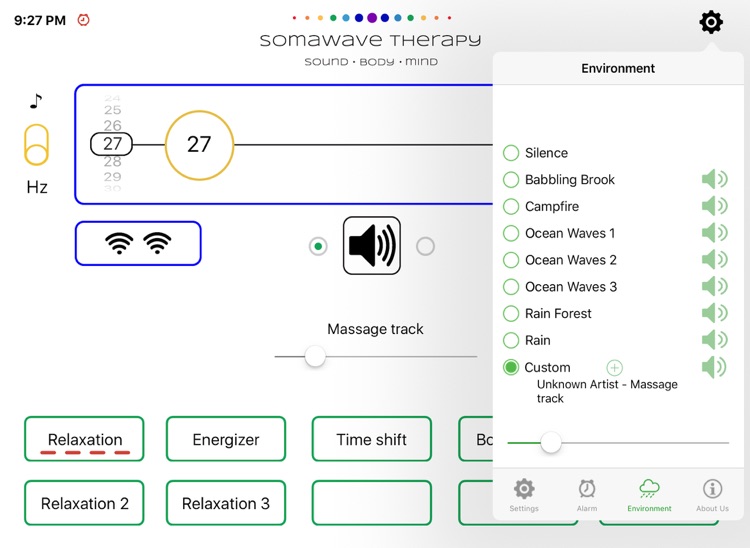Screen dimensions: 750x548
Task: Tap the 'Massage track' label
Action: point(375,329)
